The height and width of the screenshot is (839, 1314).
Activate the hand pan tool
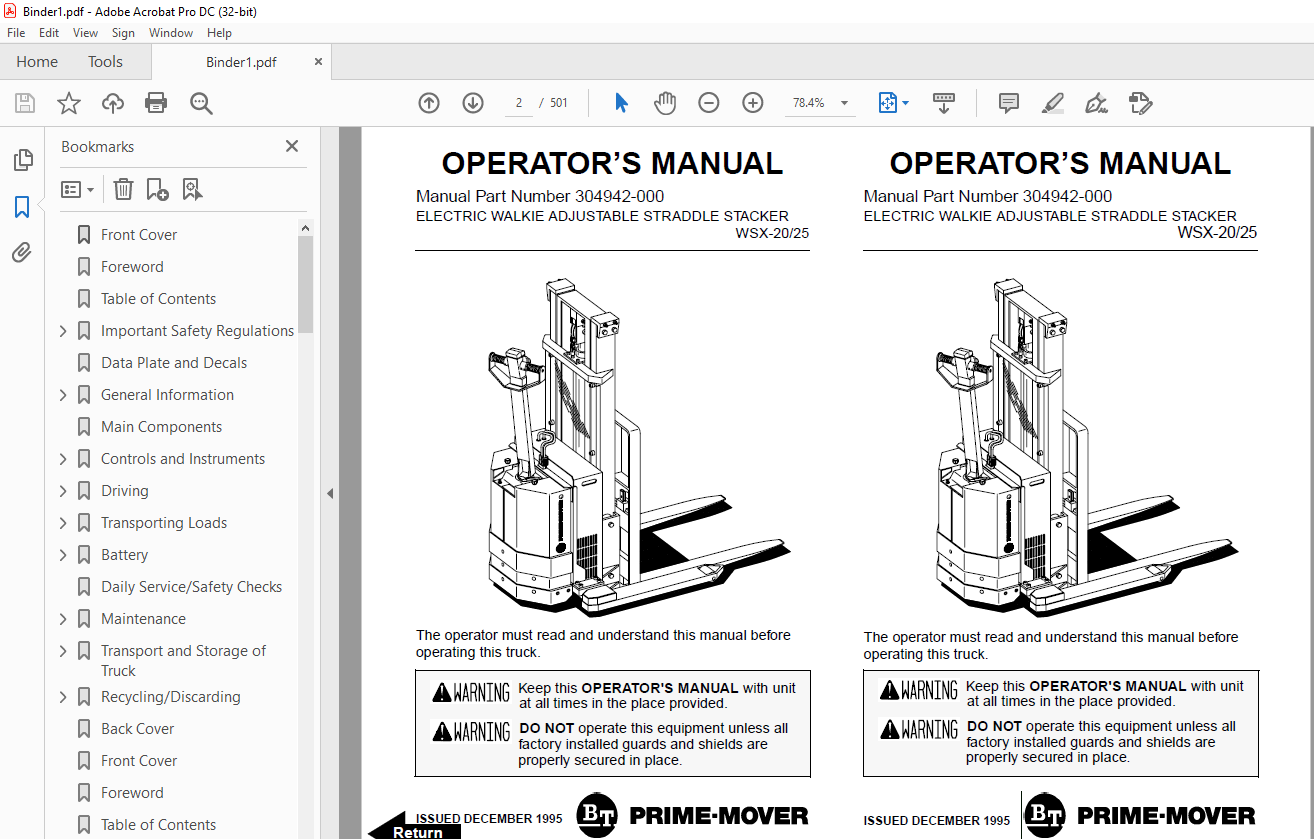[665, 103]
